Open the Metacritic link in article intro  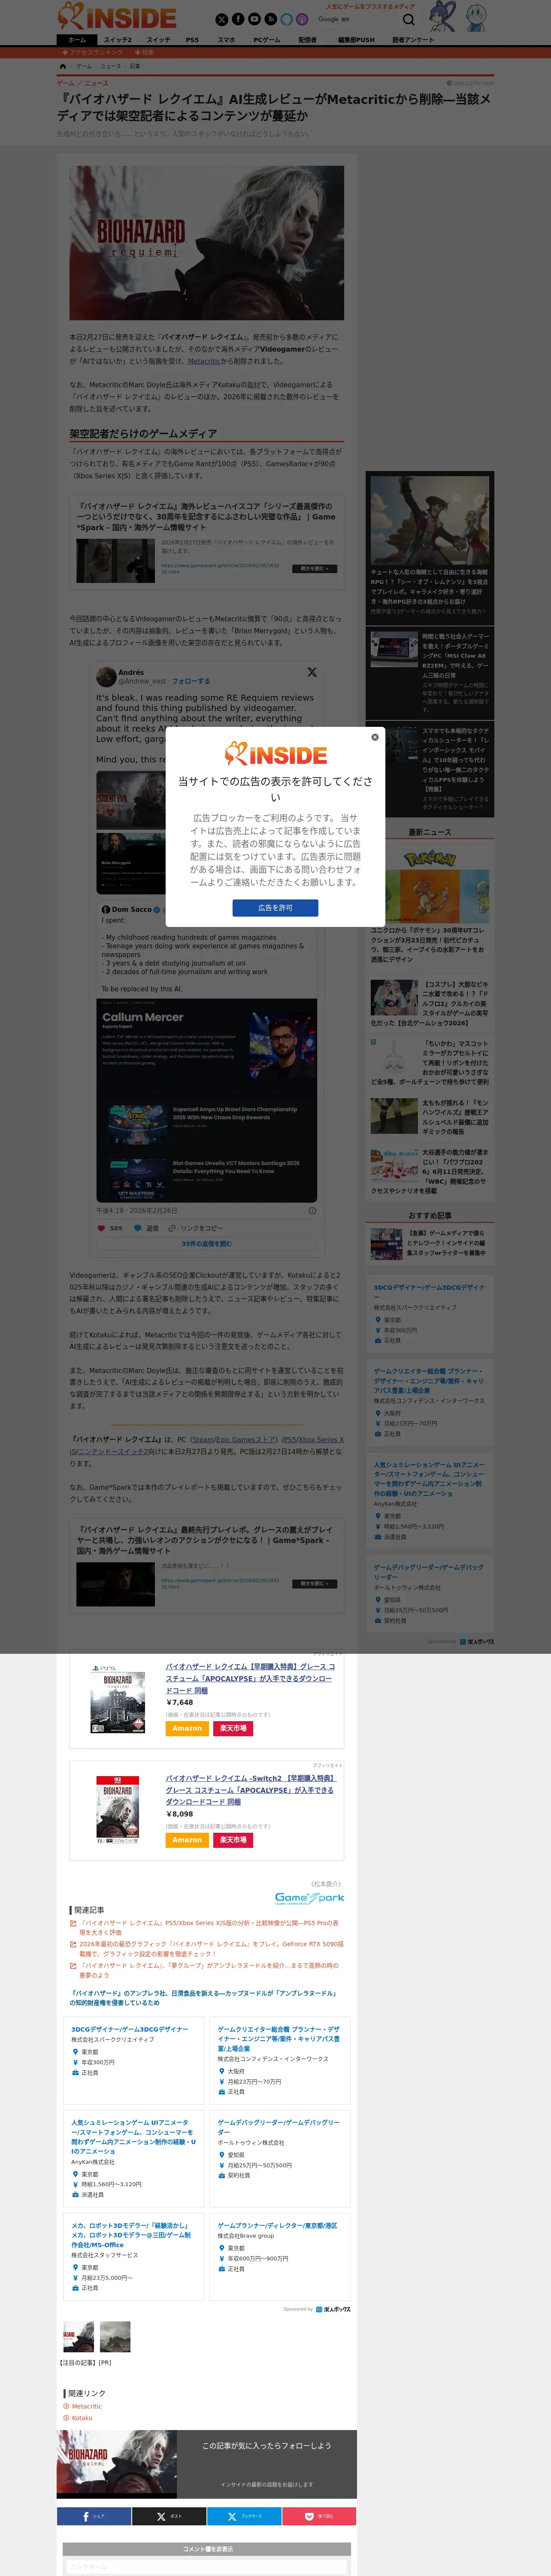point(204,361)
